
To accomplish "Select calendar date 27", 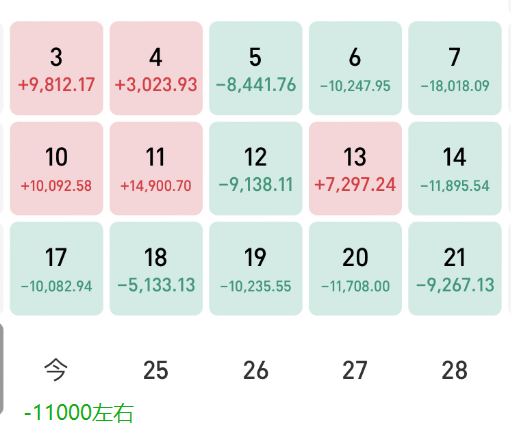I will point(355,370).
